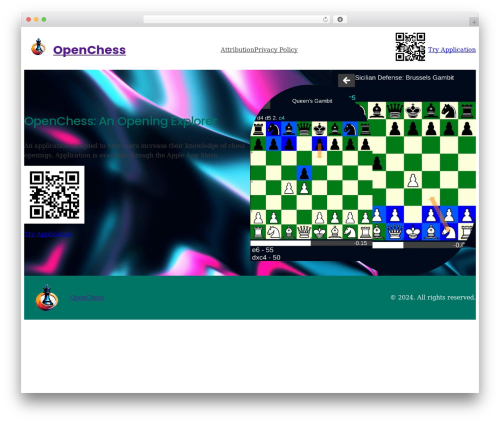This screenshot has height=423, width=500.
Task: Open the footer OpenChess link
Action: [x=87, y=297]
